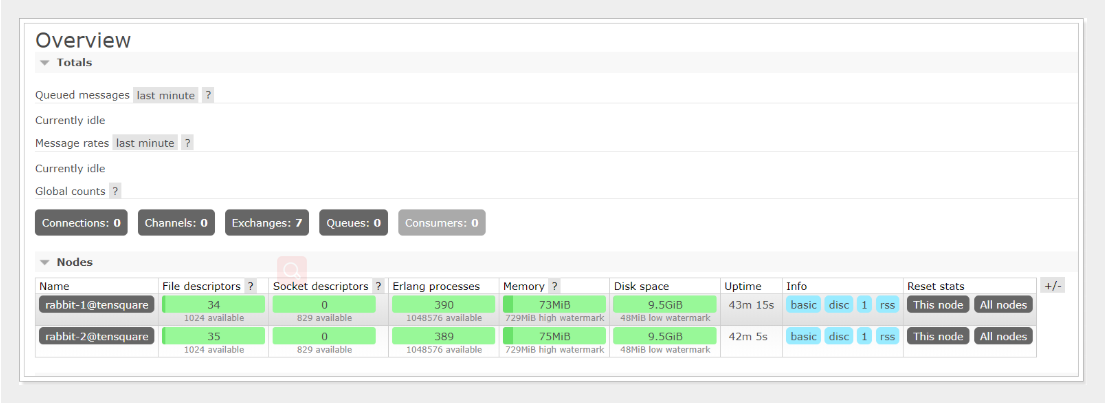
Task: Change Queued messages last minute range
Action: tap(165, 95)
